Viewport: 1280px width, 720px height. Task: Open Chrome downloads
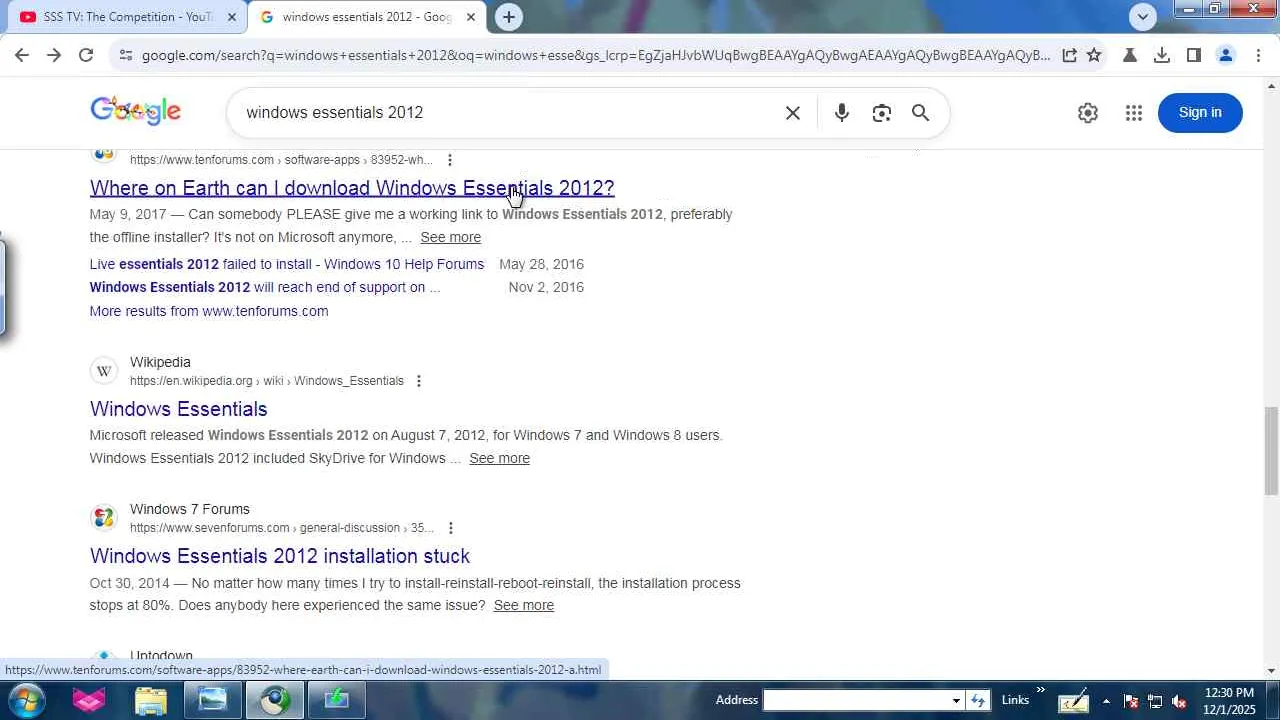(1162, 56)
